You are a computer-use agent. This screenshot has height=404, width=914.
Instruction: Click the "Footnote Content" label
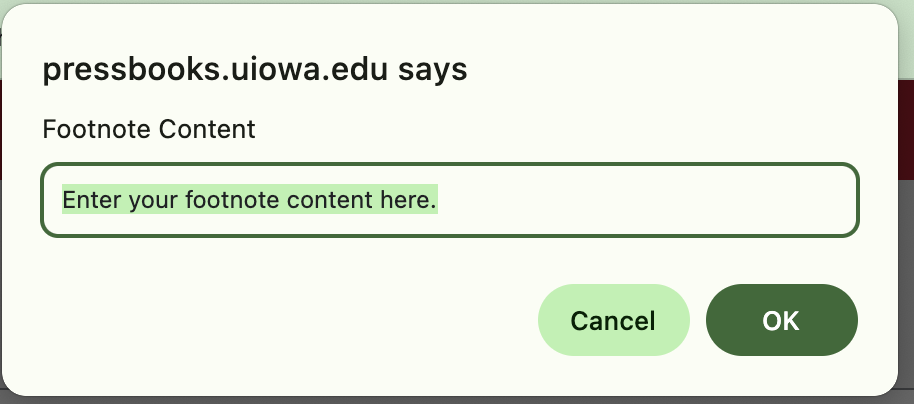click(148, 129)
